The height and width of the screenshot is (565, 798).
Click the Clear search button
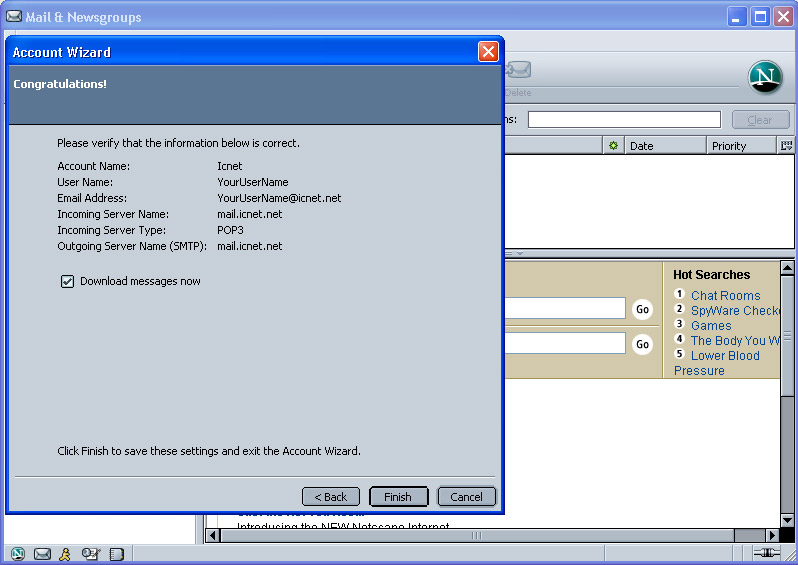pos(760,120)
